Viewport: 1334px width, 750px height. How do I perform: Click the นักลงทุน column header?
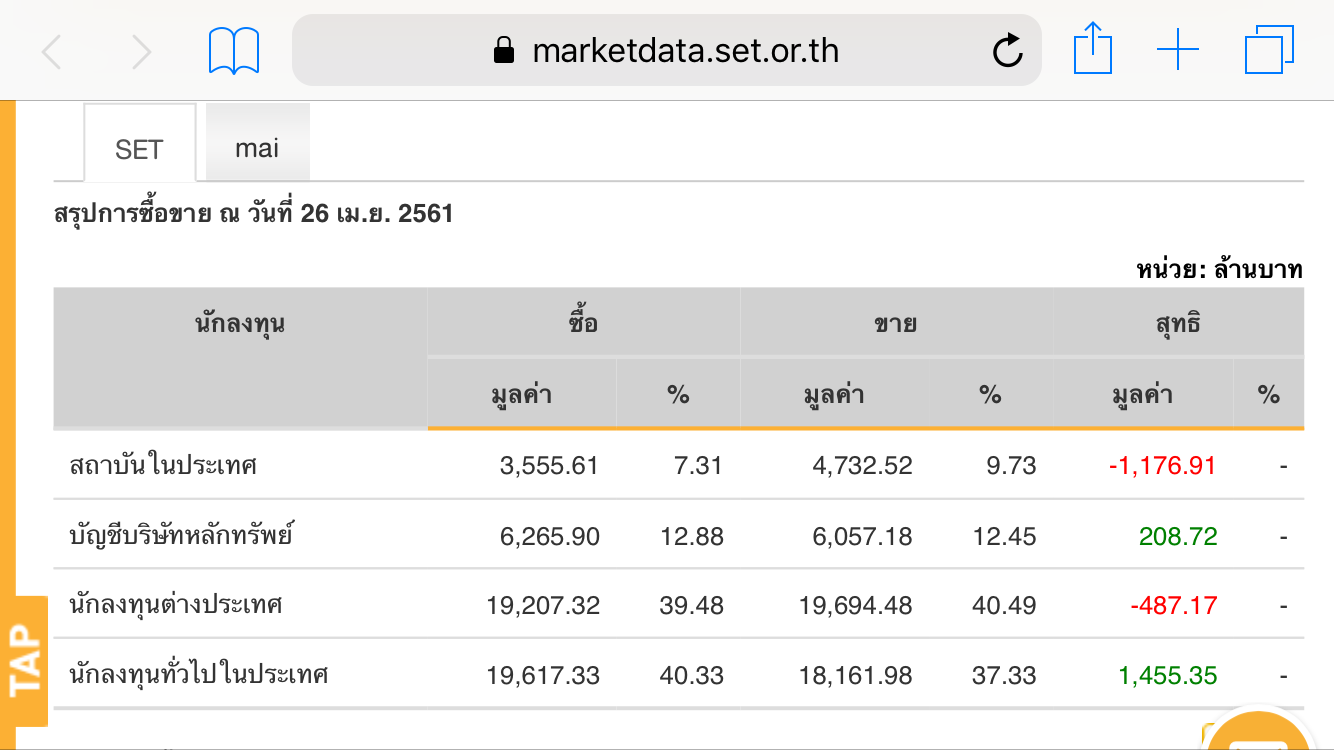240,323
